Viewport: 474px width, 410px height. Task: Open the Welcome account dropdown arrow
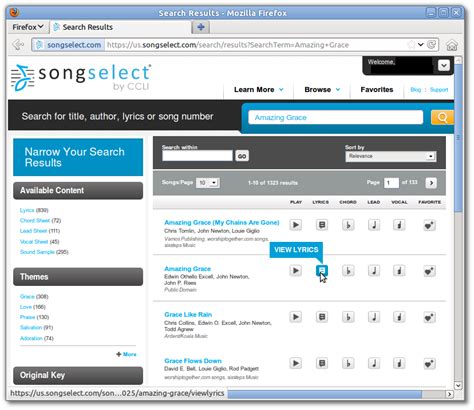[x=444, y=65]
